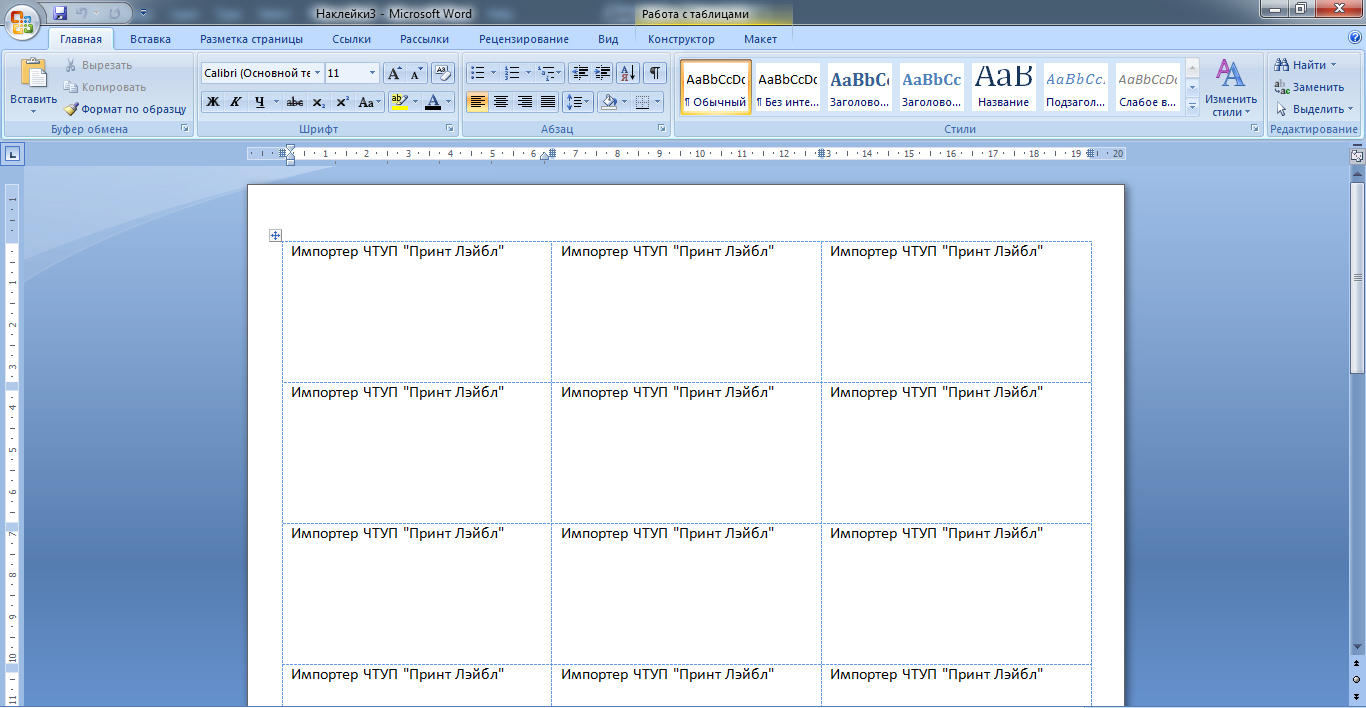Apply the Подзаголовок style
1366x708 pixels.
(1075, 87)
